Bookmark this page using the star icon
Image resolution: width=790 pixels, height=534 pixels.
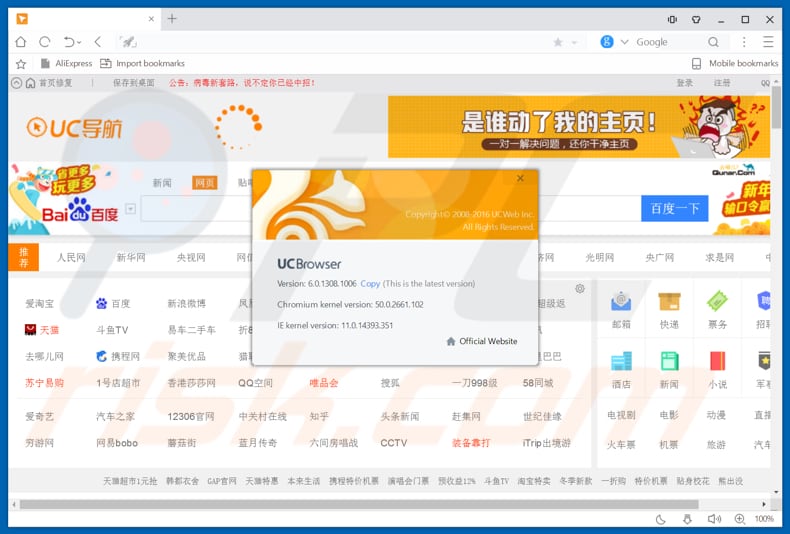558,42
